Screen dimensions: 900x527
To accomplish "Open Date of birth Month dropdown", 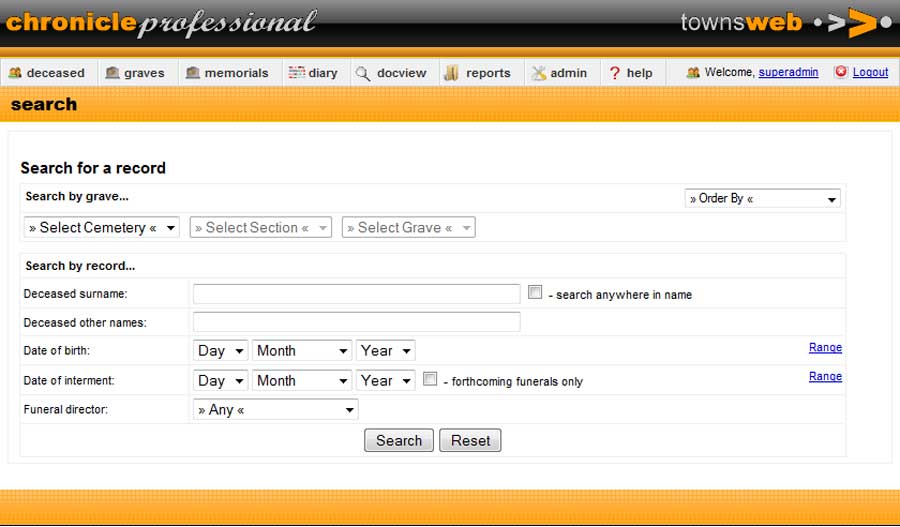I will tap(302, 351).
